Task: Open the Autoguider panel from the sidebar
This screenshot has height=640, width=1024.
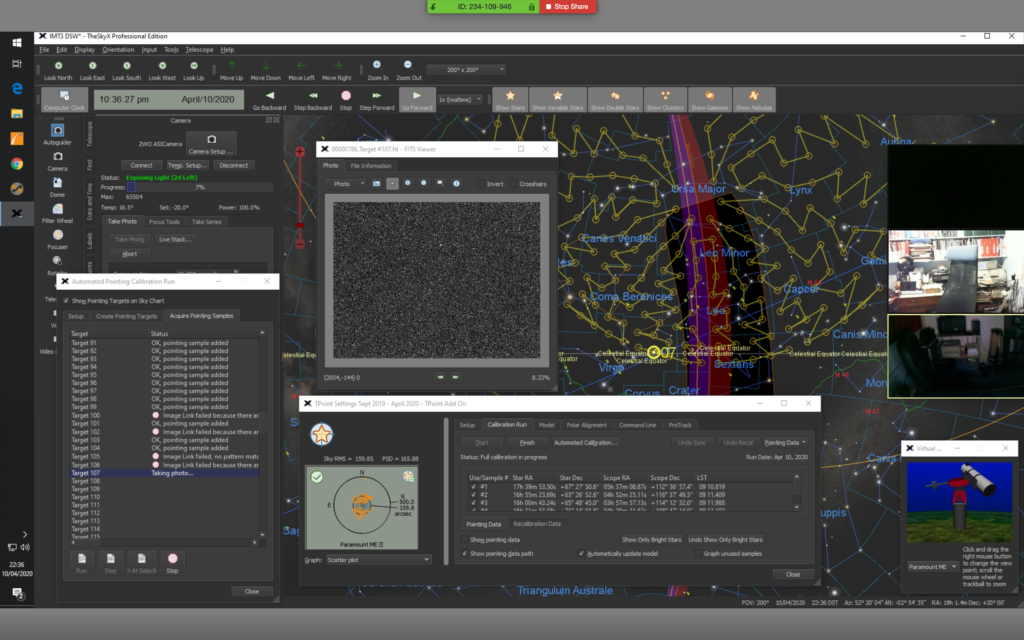Action: pos(57,134)
